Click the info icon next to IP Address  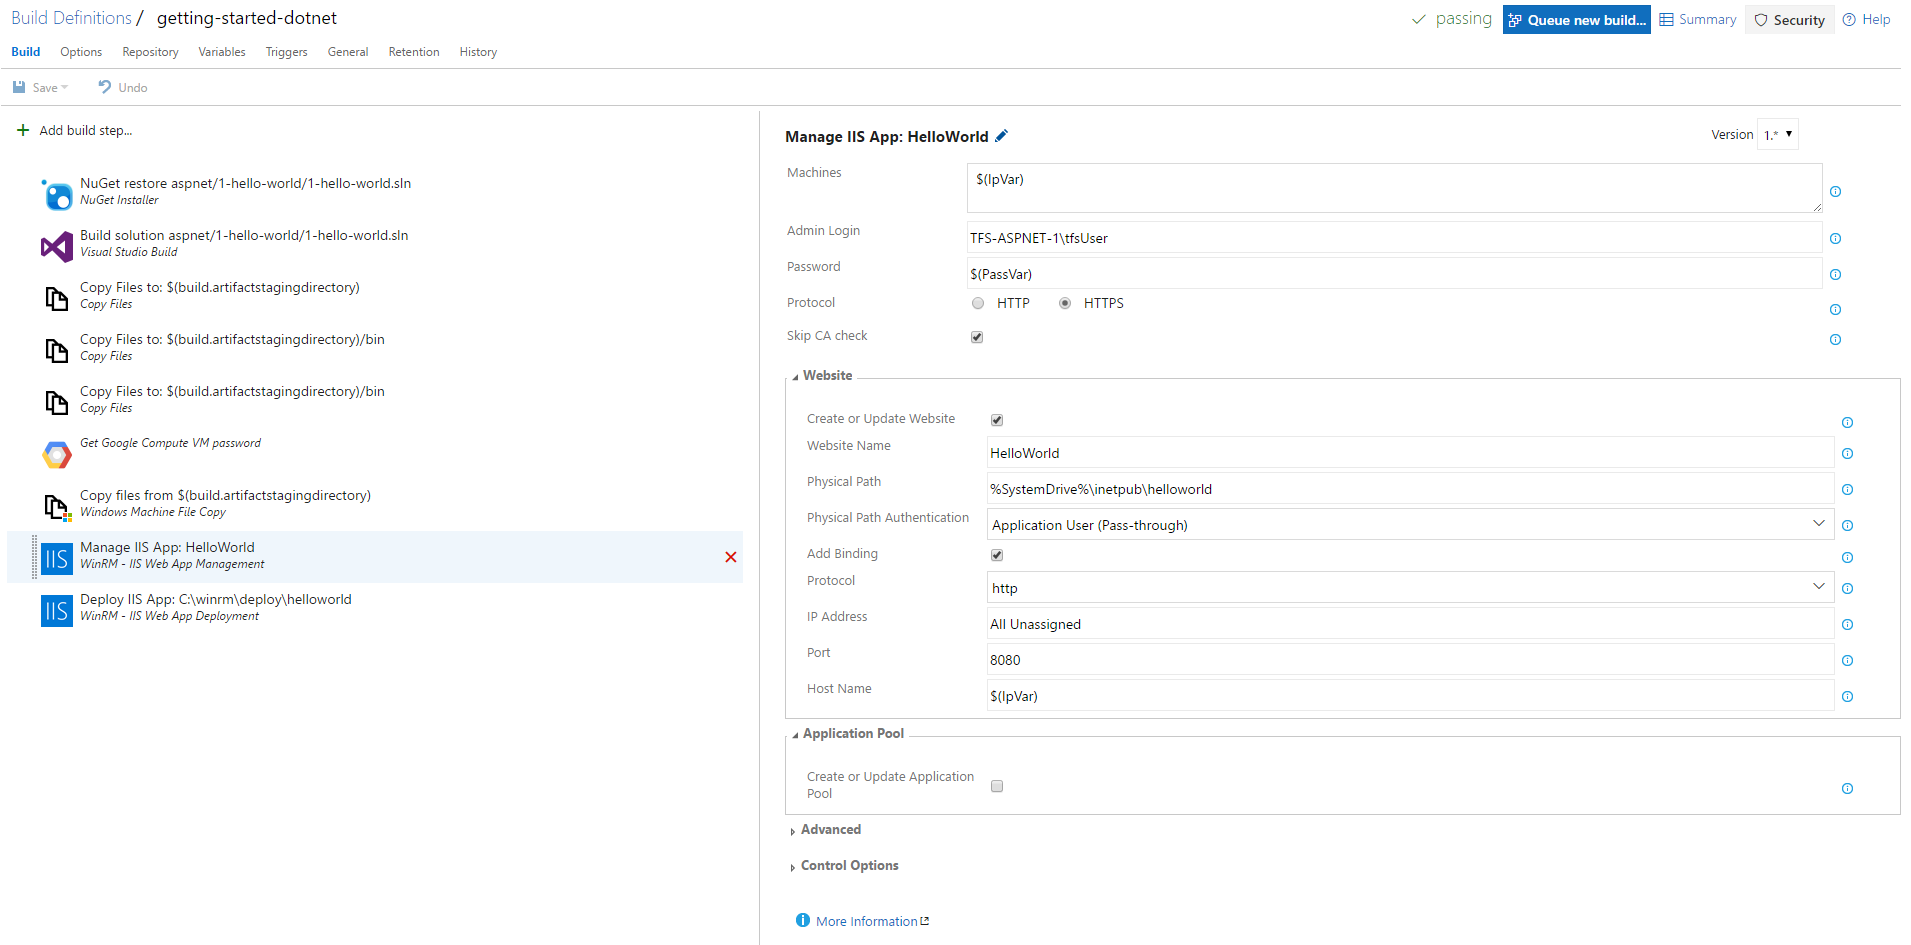point(1847,624)
